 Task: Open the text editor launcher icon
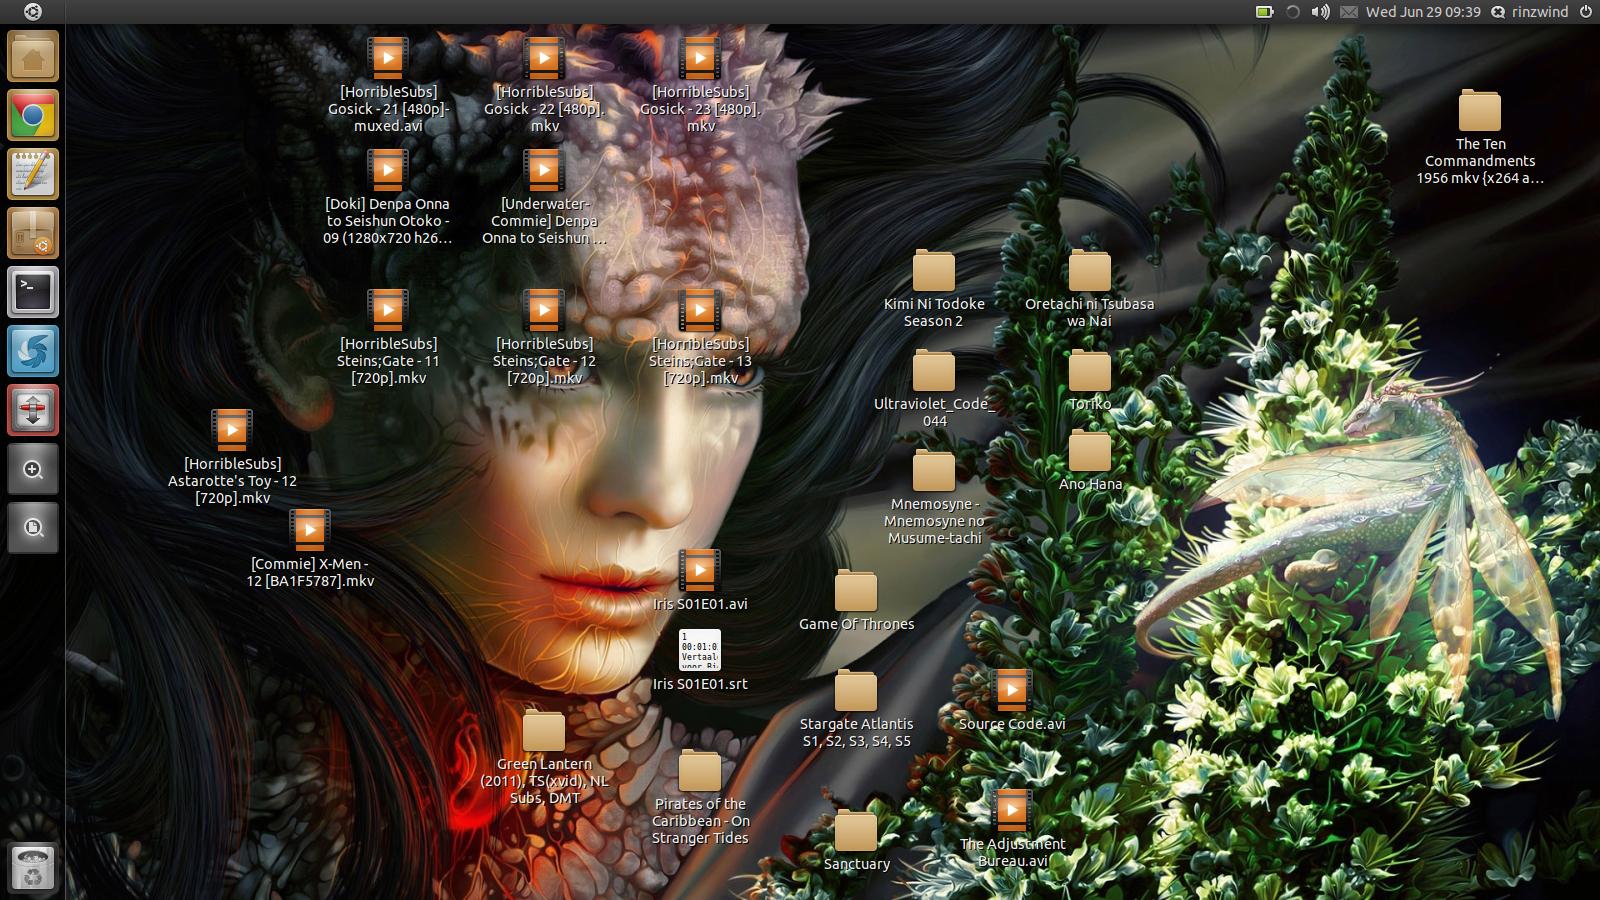click(x=33, y=174)
